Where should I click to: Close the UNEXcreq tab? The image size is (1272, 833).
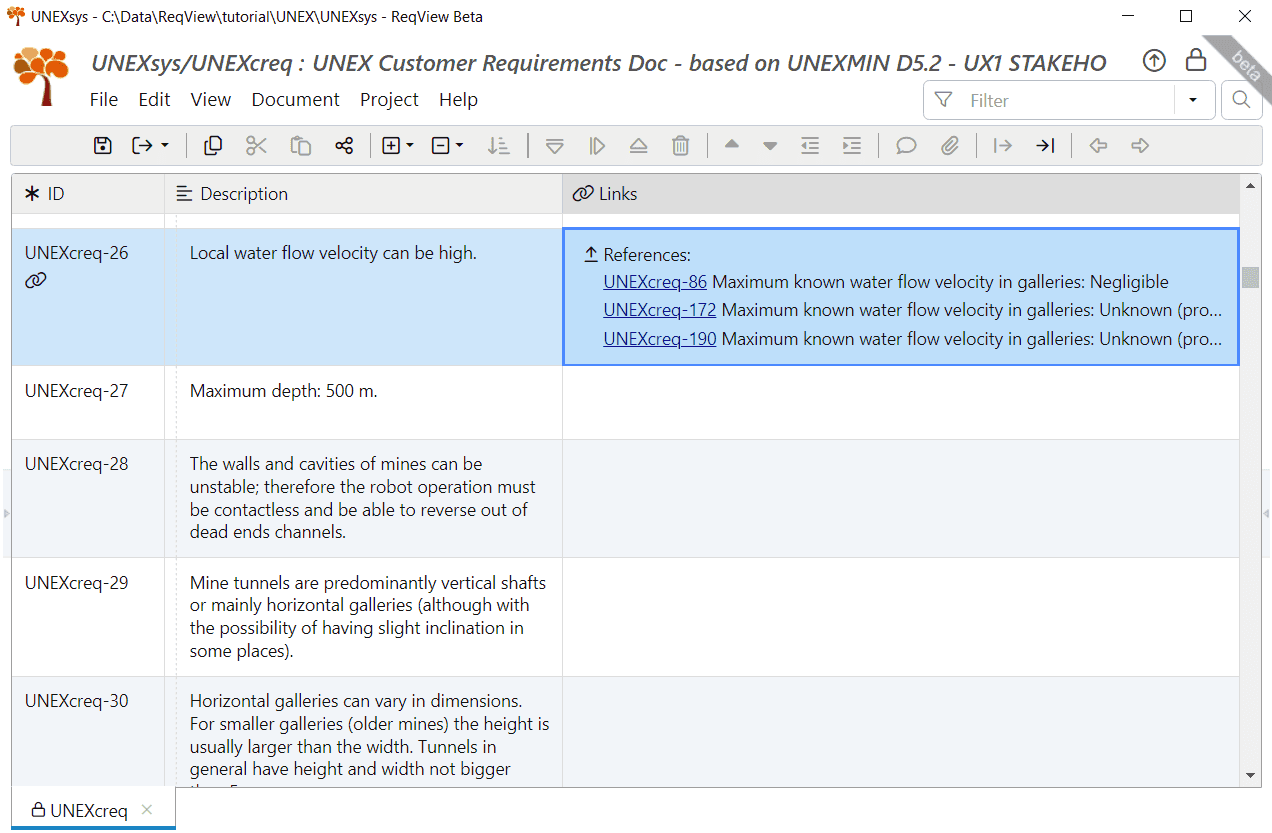point(147,810)
